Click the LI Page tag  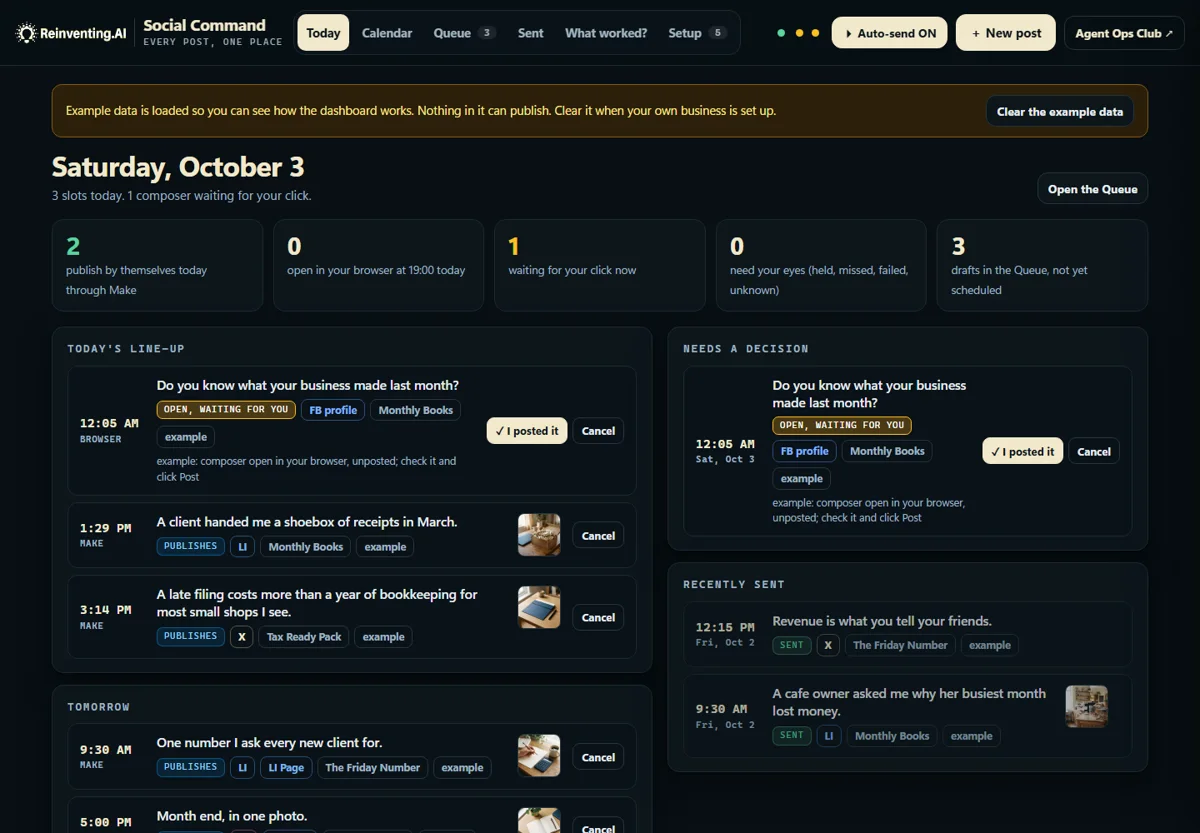286,768
